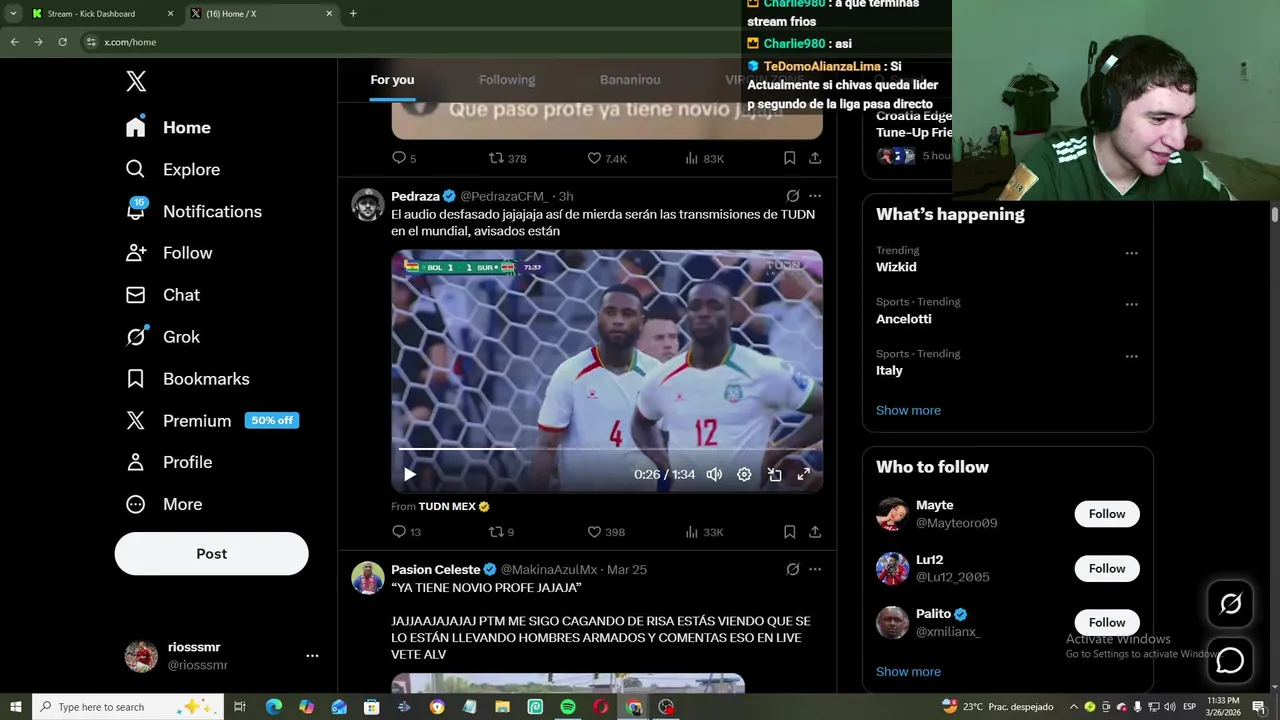Click the taskbar search box
The height and width of the screenshot is (720, 1280).
127,707
